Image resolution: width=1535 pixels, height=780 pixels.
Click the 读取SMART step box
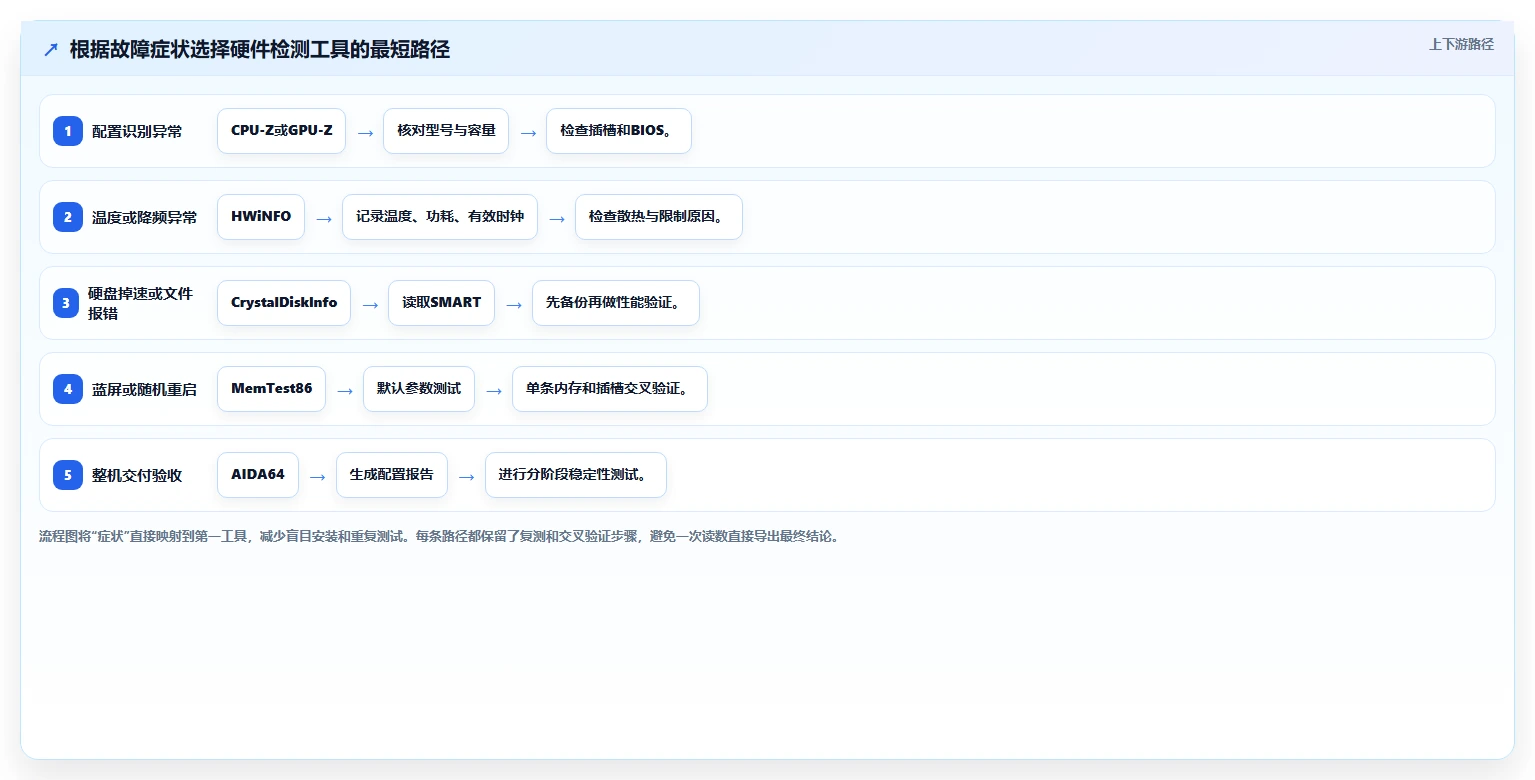pyautogui.click(x=441, y=303)
